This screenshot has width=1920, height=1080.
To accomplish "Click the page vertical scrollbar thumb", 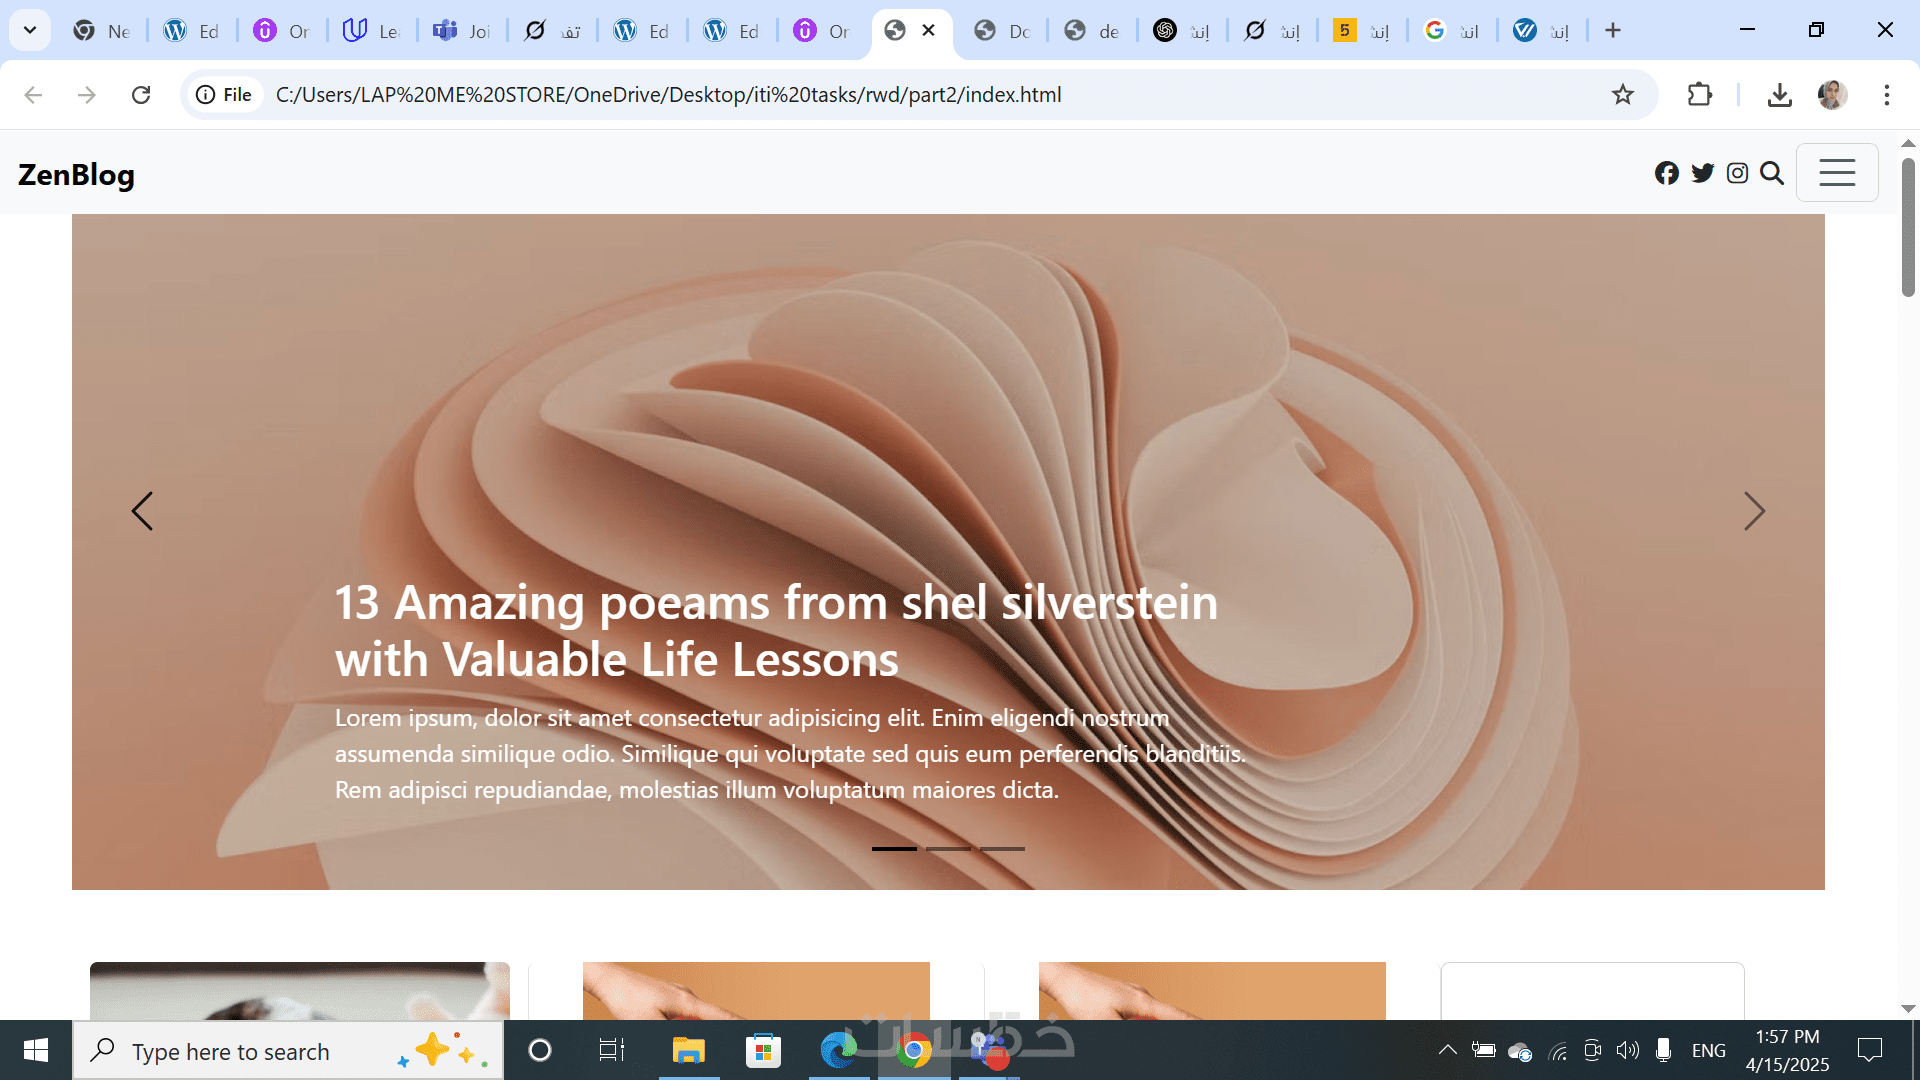I will pyautogui.click(x=1907, y=227).
